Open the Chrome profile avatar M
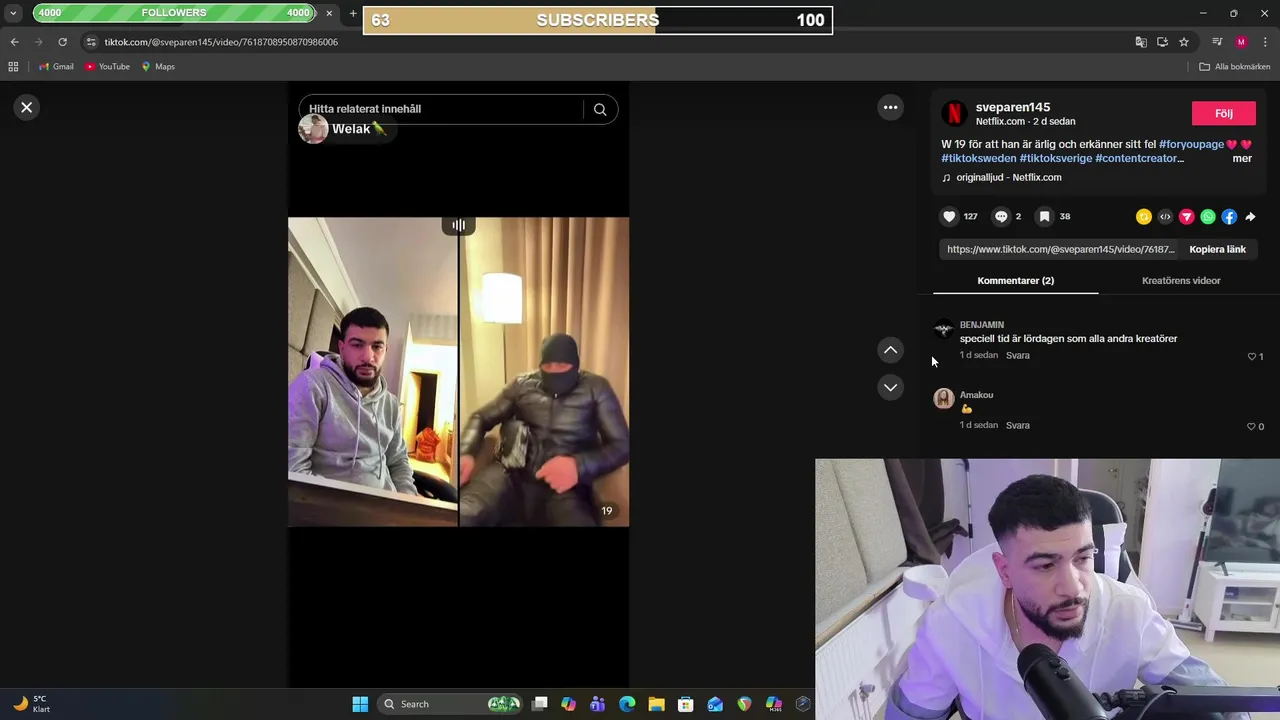 click(1241, 42)
